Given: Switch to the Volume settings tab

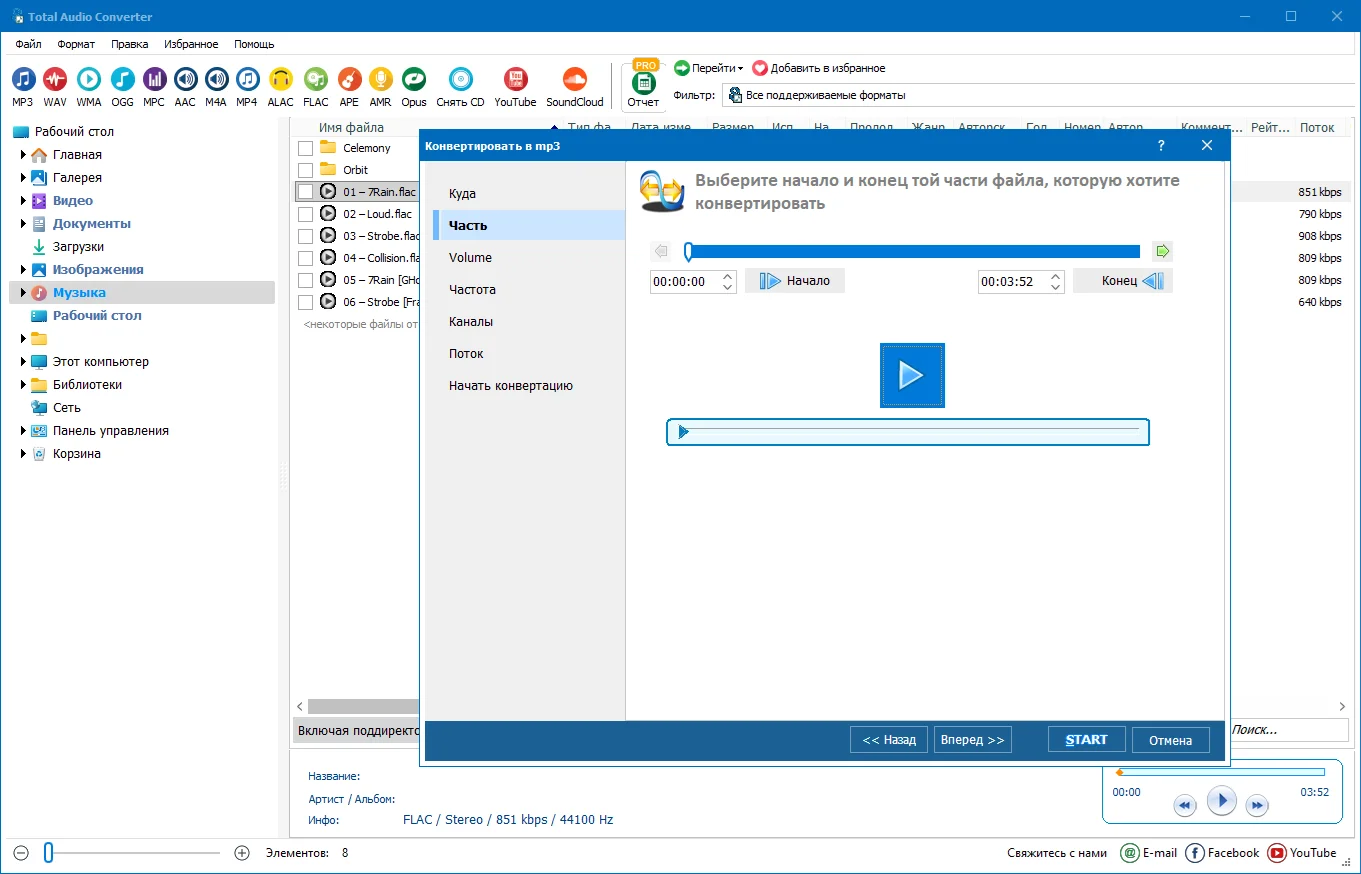Looking at the screenshot, I should pos(470,257).
